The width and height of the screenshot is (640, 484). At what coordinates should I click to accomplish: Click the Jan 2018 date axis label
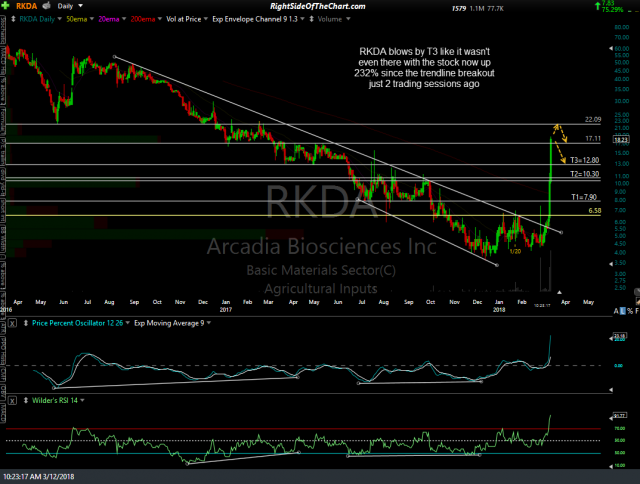click(x=499, y=306)
